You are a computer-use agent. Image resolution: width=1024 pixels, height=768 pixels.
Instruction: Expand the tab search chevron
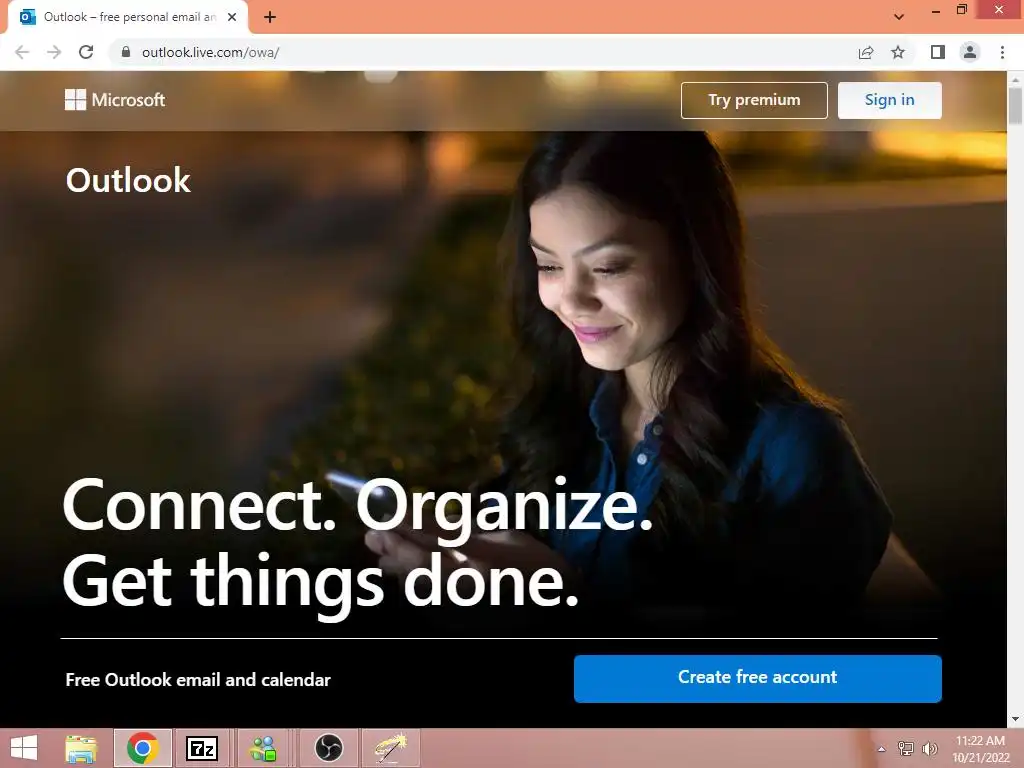coord(899,17)
